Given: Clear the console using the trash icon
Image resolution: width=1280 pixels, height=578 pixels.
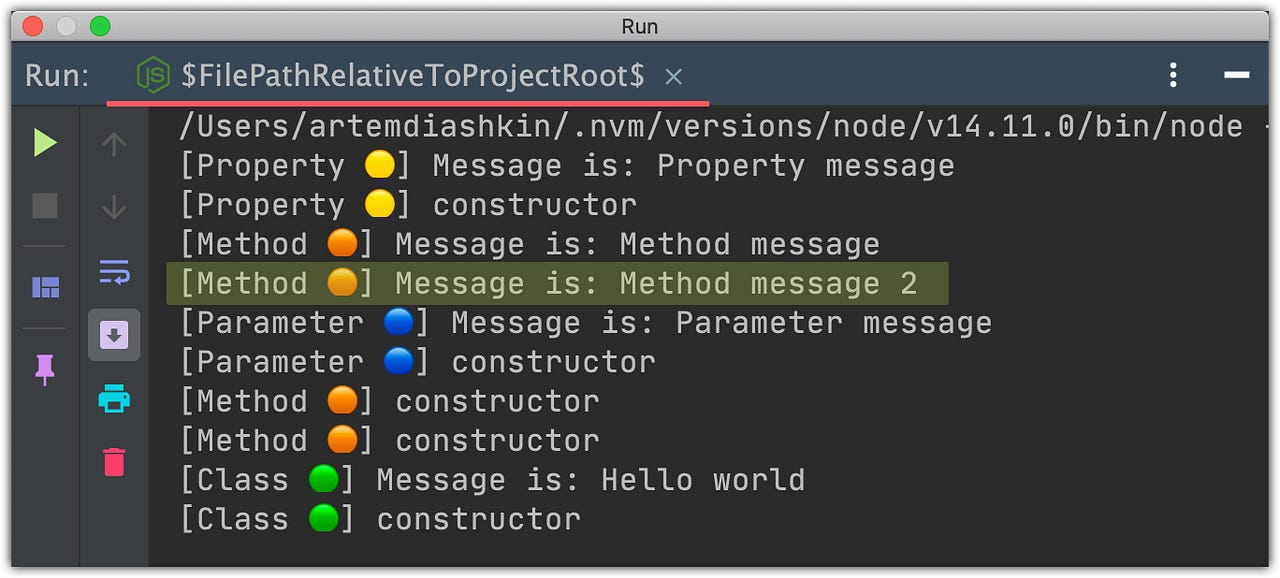Looking at the screenshot, I should click(x=113, y=461).
